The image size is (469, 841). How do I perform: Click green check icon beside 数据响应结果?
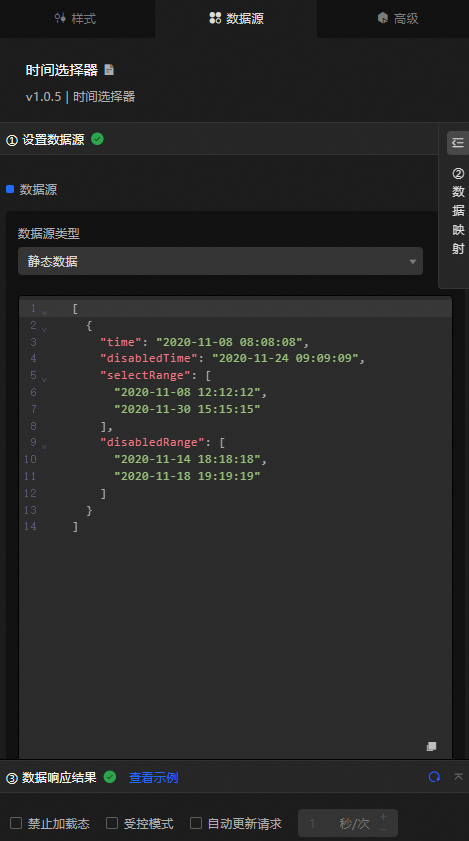click(110, 777)
